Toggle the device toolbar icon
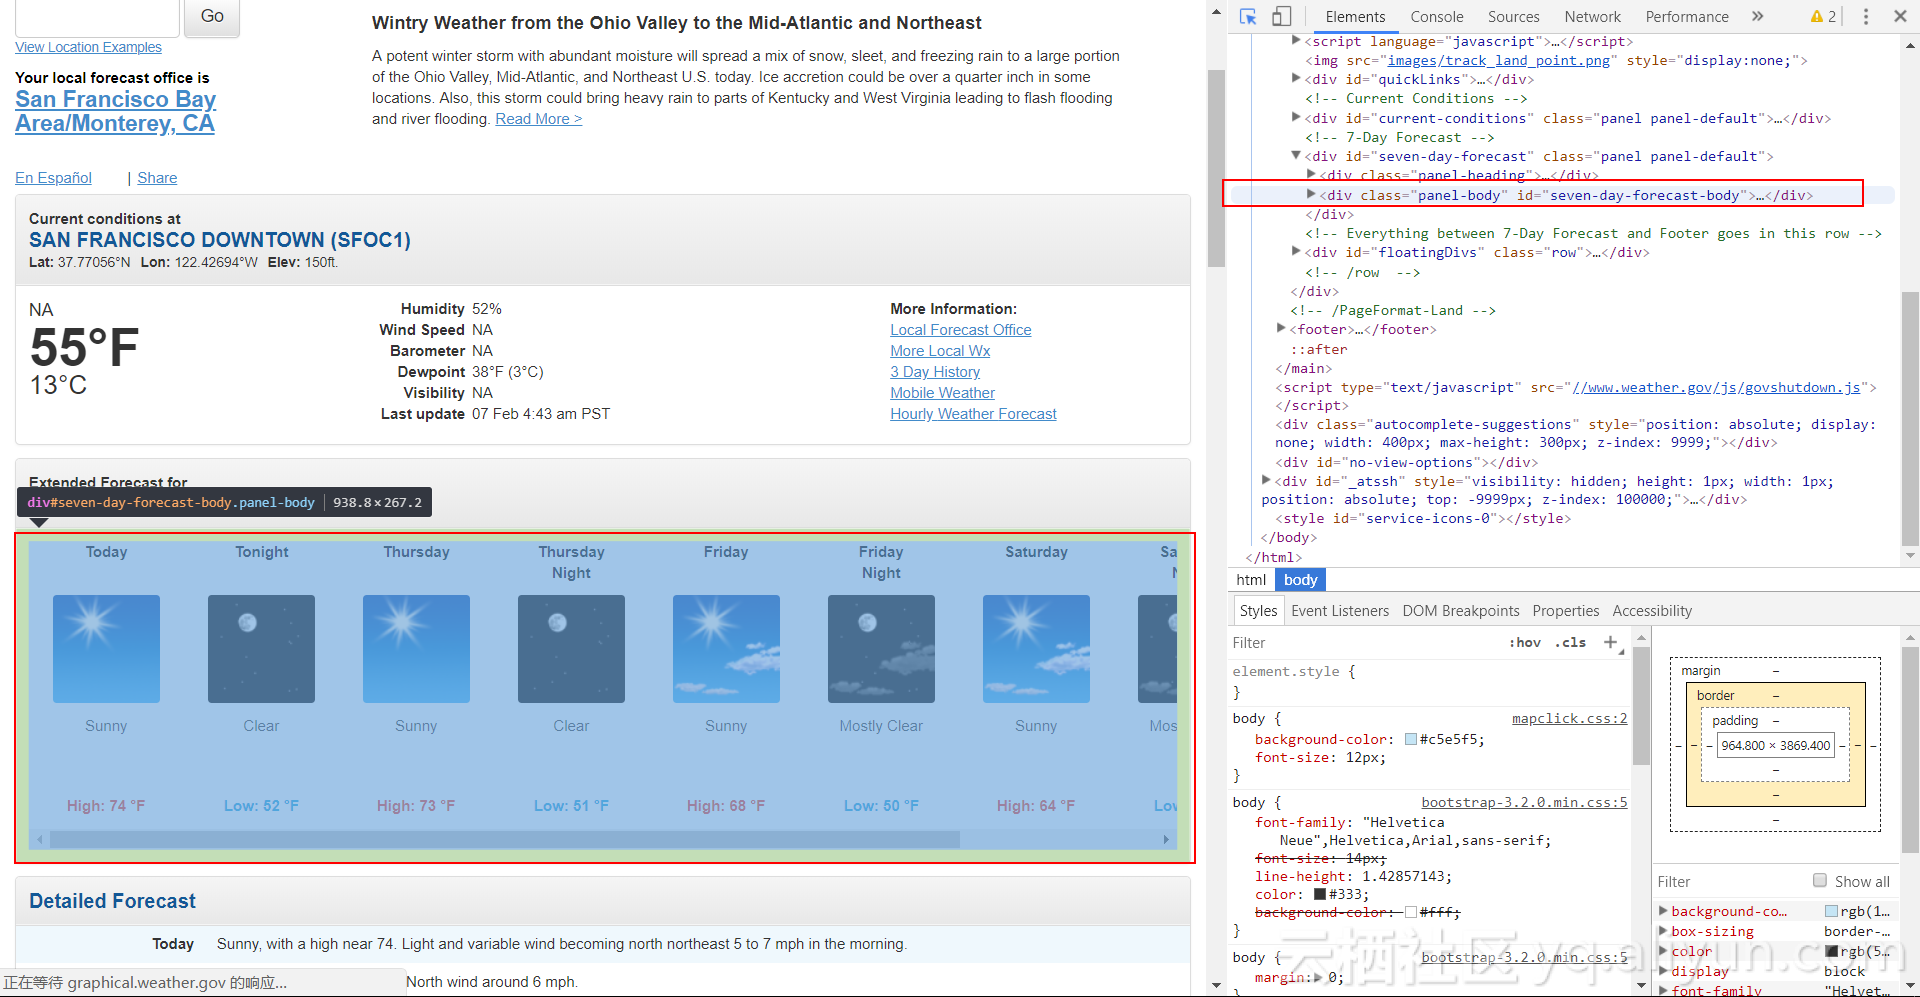The width and height of the screenshot is (1920, 997). [x=1281, y=16]
